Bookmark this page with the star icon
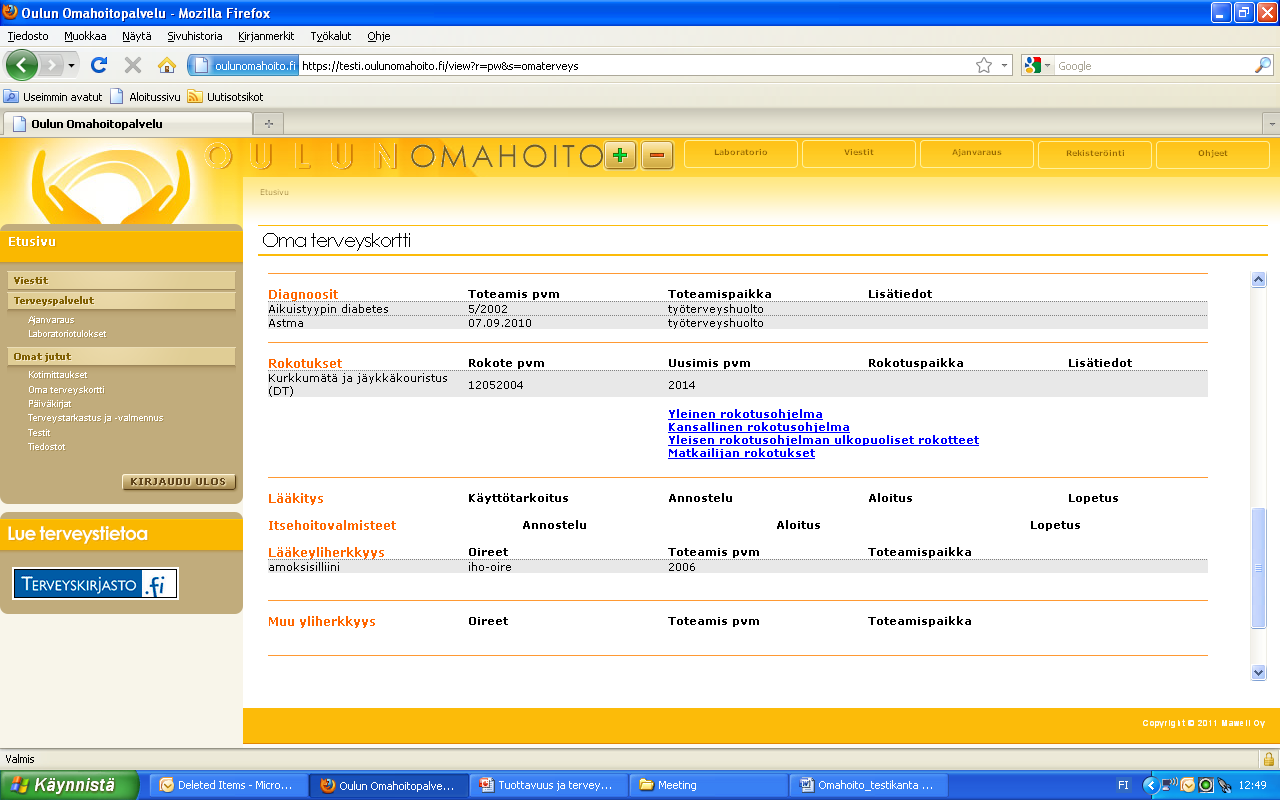The width and height of the screenshot is (1280, 800). click(984, 65)
